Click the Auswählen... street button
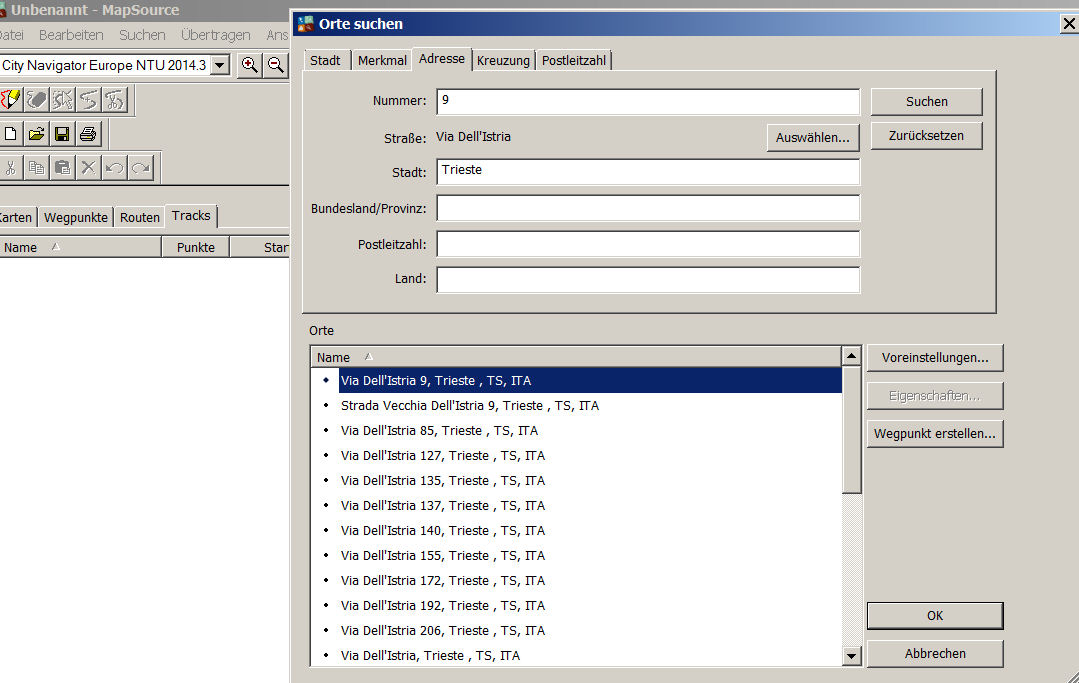The width and height of the screenshot is (1079, 683). coord(813,138)
